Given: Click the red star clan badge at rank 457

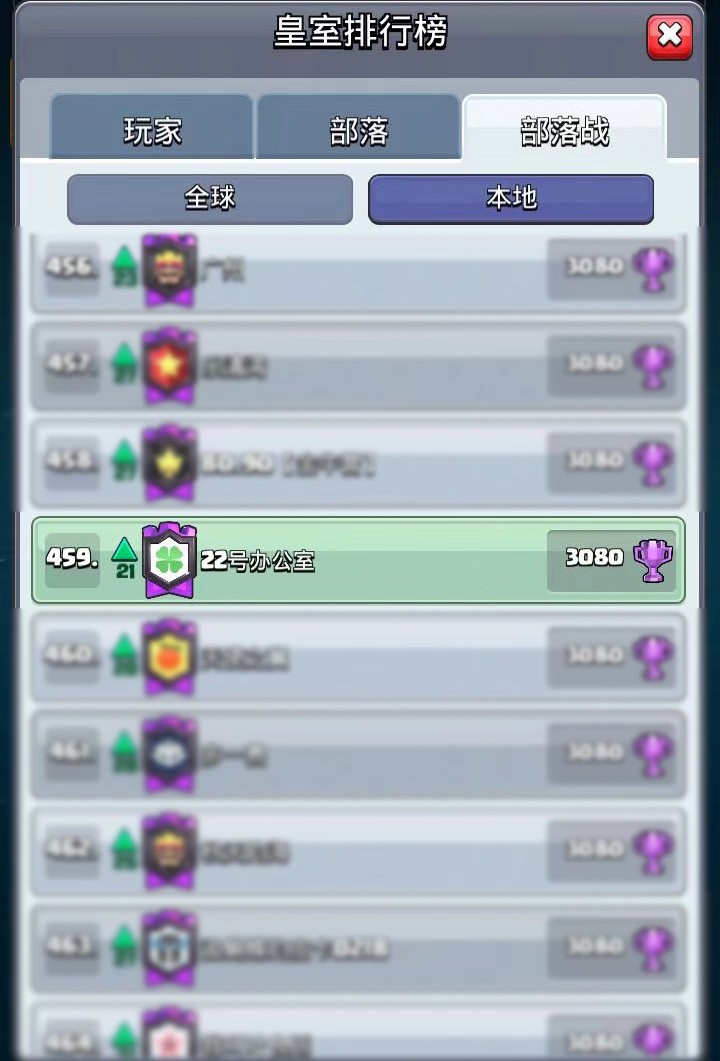Looking at the screenshot, I should pos(170,366).
